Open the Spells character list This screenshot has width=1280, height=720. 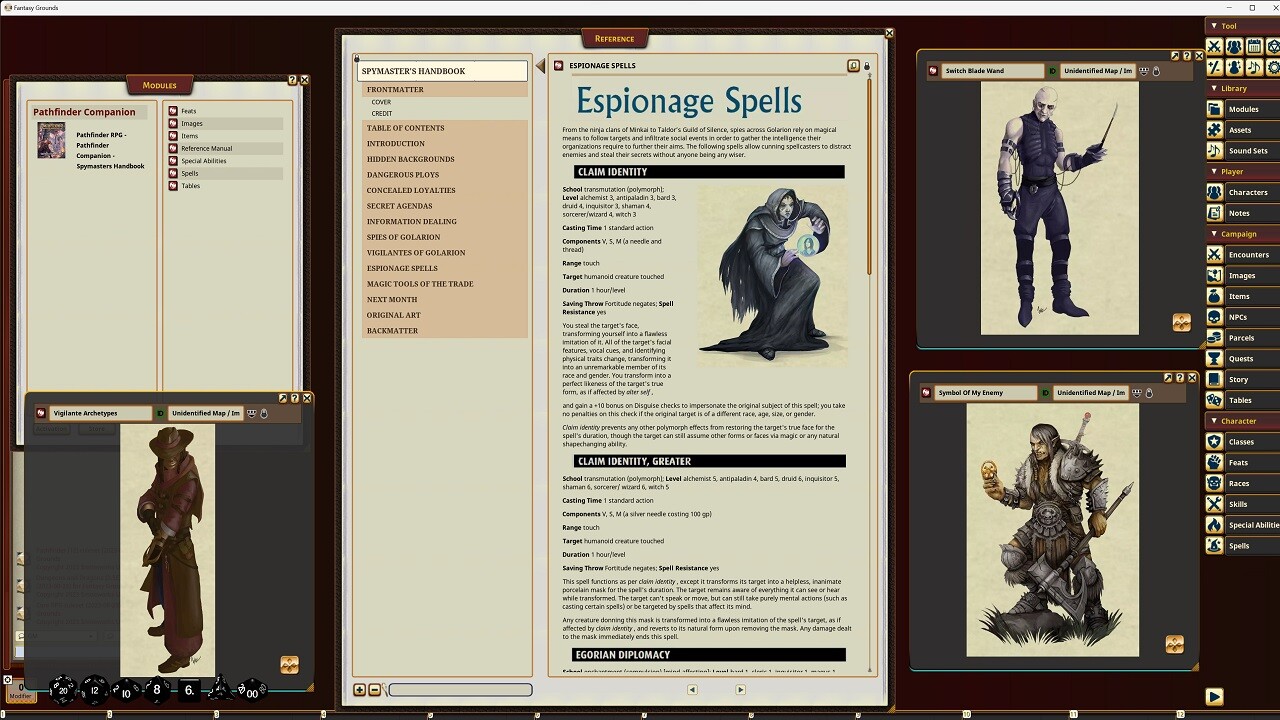(1239, 546)
